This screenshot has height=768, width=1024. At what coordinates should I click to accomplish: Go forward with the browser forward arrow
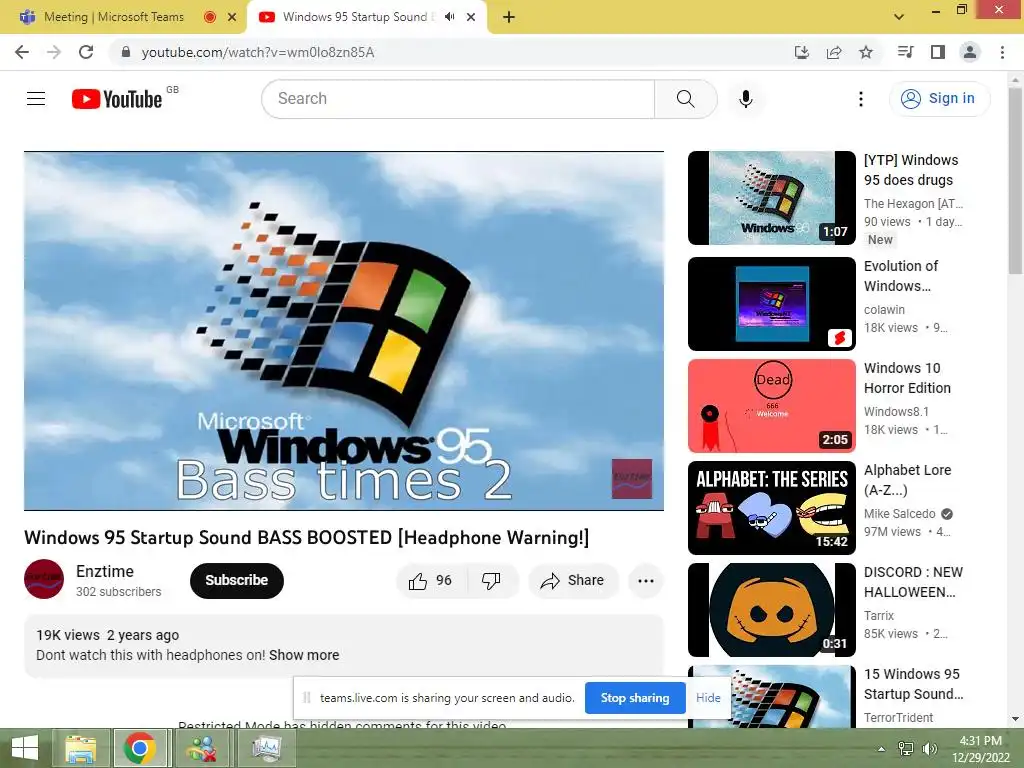54,52
